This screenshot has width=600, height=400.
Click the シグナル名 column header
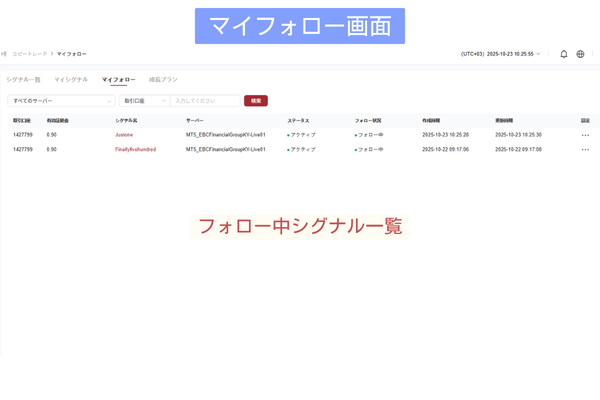126,120
